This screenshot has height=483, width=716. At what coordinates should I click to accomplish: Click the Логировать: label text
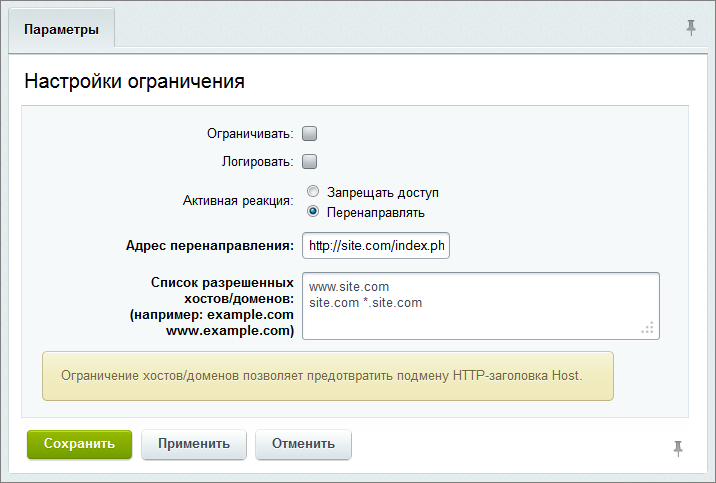coord(257,161)
